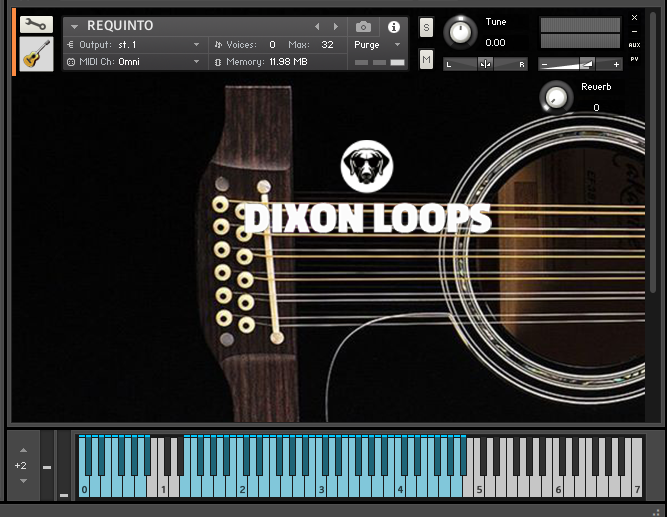This screenshot has height=517, width=667.
Task: Click the volume minus button
Action: coord(545,64)
